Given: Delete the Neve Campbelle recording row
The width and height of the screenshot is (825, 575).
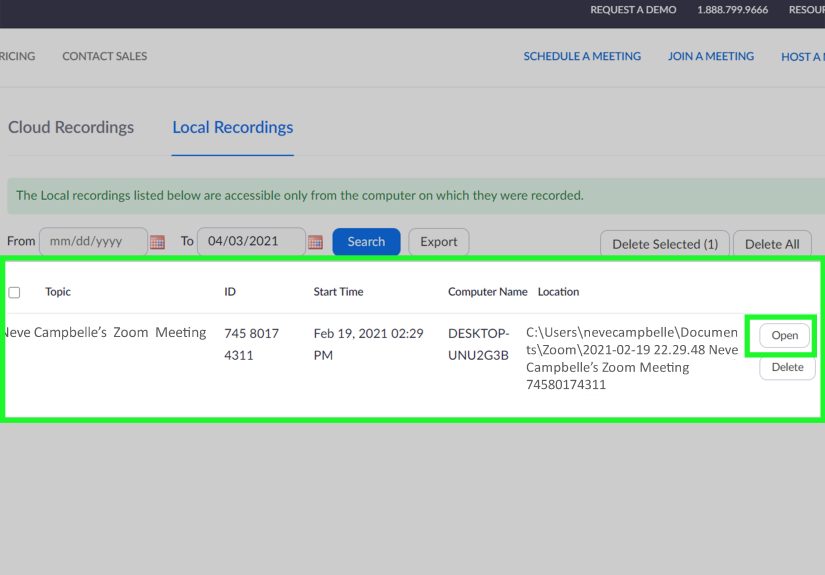Looking at the screenshot, I should tap(787, 367).
